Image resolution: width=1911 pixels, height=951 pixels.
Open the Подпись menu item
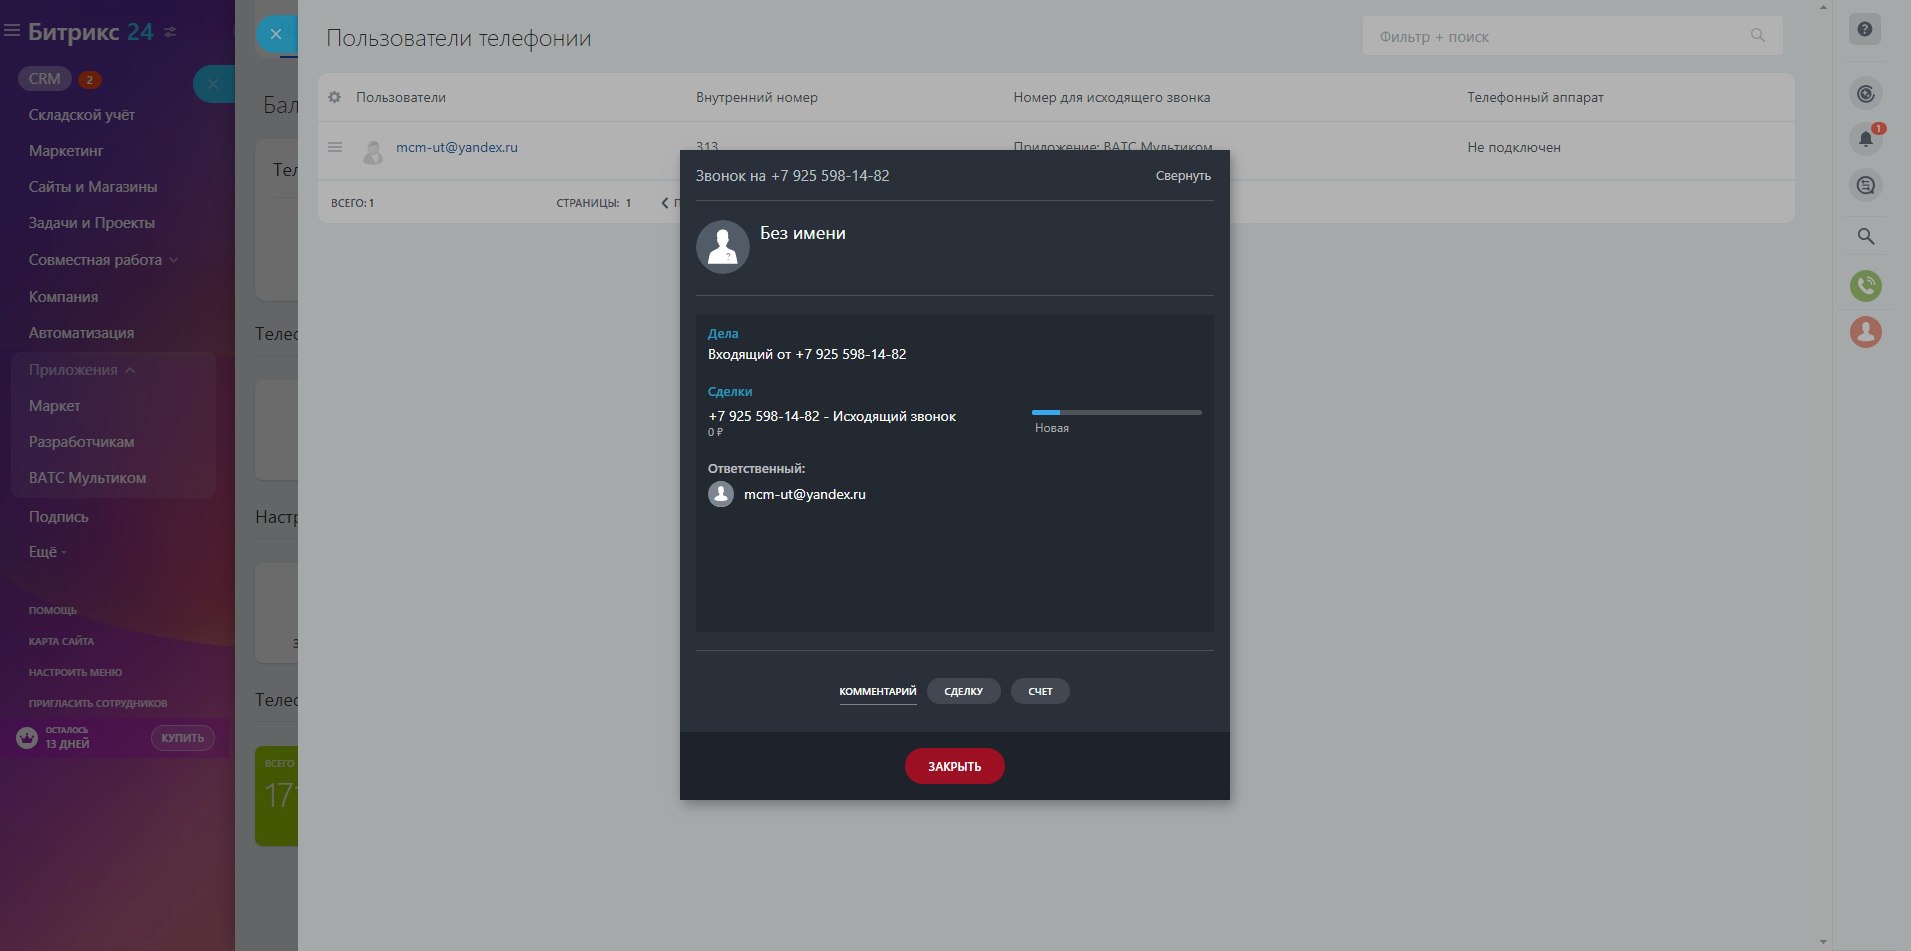(x=58, y=517)
